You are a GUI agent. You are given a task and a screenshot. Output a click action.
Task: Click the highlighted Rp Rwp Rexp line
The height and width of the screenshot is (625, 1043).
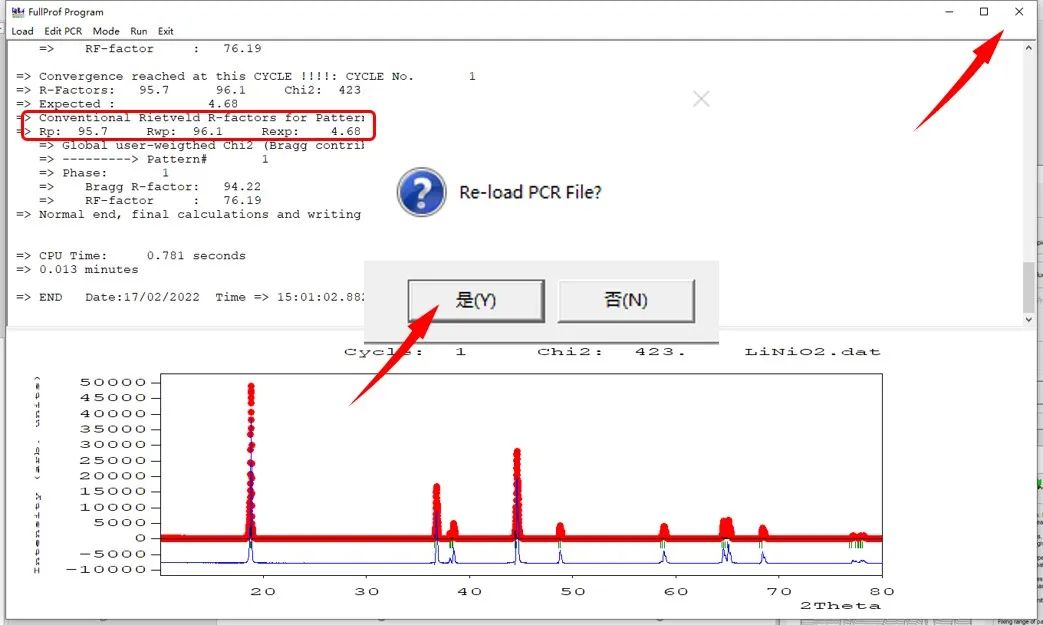(x=198, y=131)
